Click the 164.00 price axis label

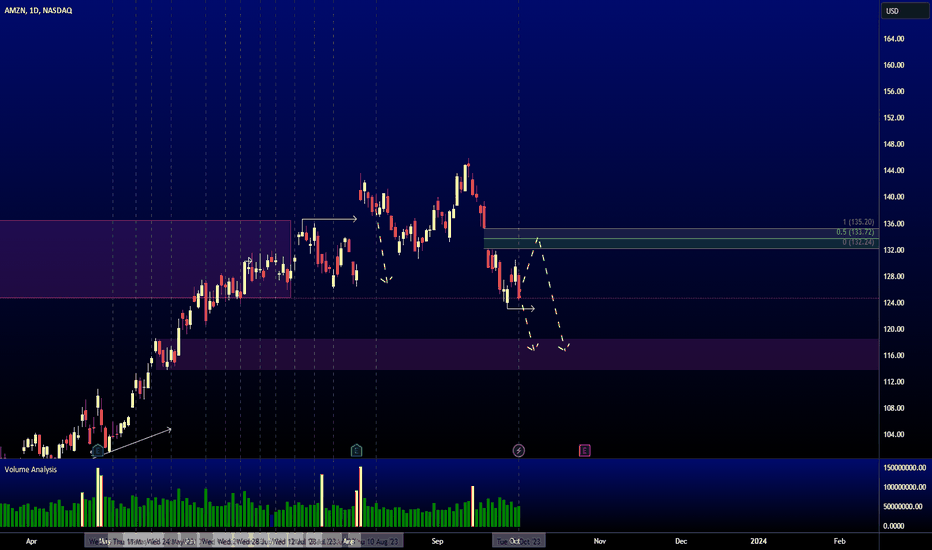893,39
